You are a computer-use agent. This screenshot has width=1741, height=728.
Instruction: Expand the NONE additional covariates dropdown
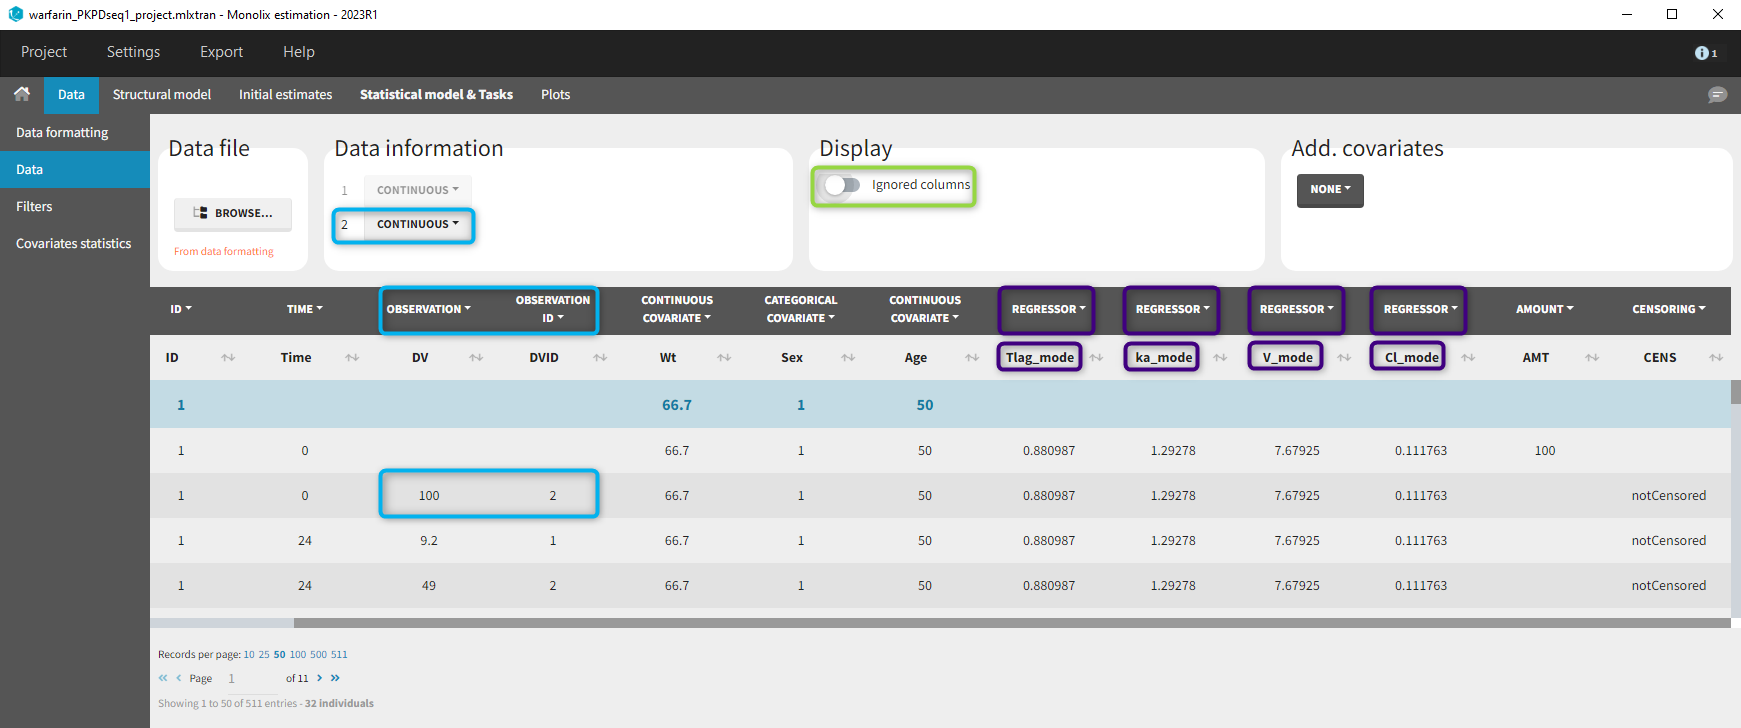[1329, 190]
